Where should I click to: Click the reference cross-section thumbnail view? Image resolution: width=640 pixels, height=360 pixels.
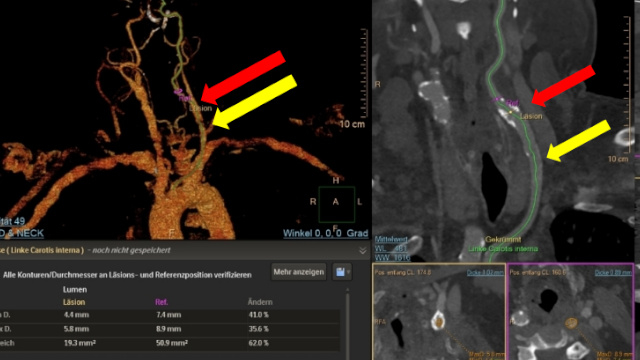[x=571, y=312]
